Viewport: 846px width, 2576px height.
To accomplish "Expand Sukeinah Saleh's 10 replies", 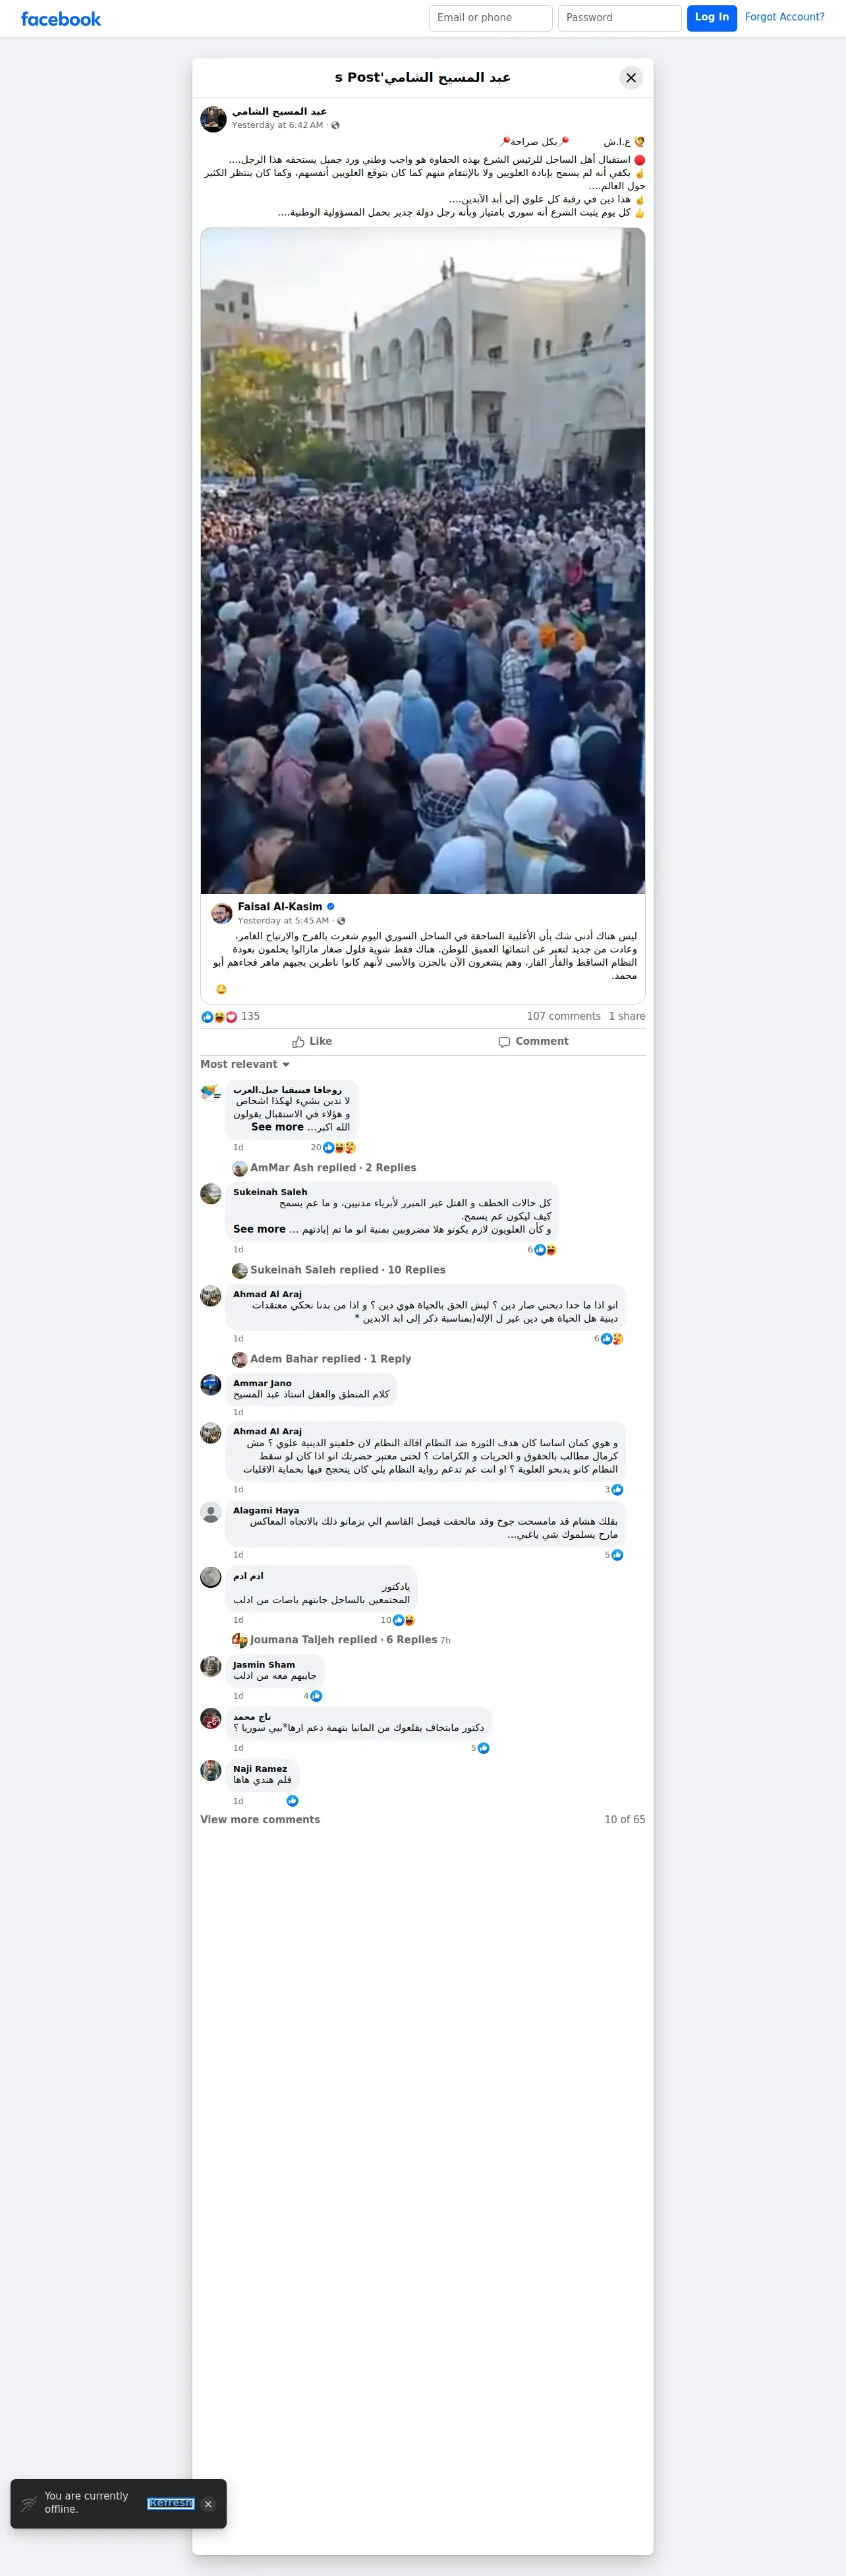I will point(339,1270).
